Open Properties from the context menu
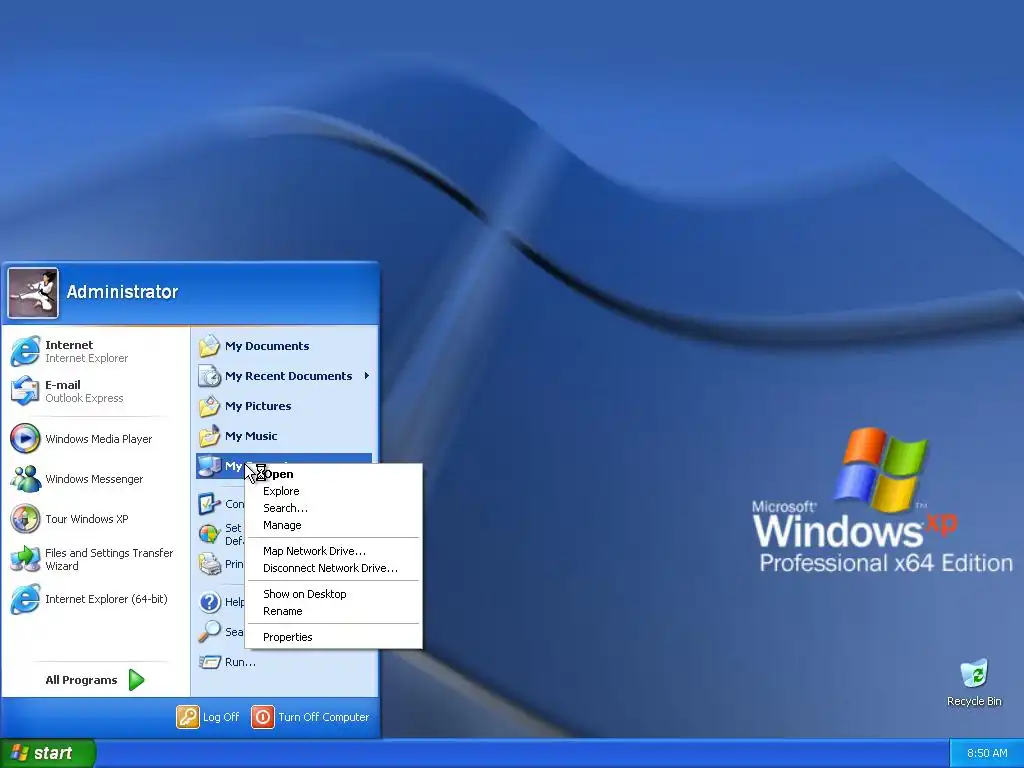The height and width of the screenshot is (768, 1024). 334,637
